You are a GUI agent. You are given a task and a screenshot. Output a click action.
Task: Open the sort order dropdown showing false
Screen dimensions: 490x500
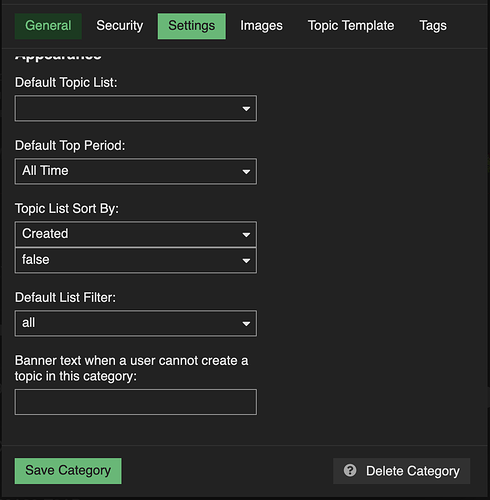(x=136, y=260)
